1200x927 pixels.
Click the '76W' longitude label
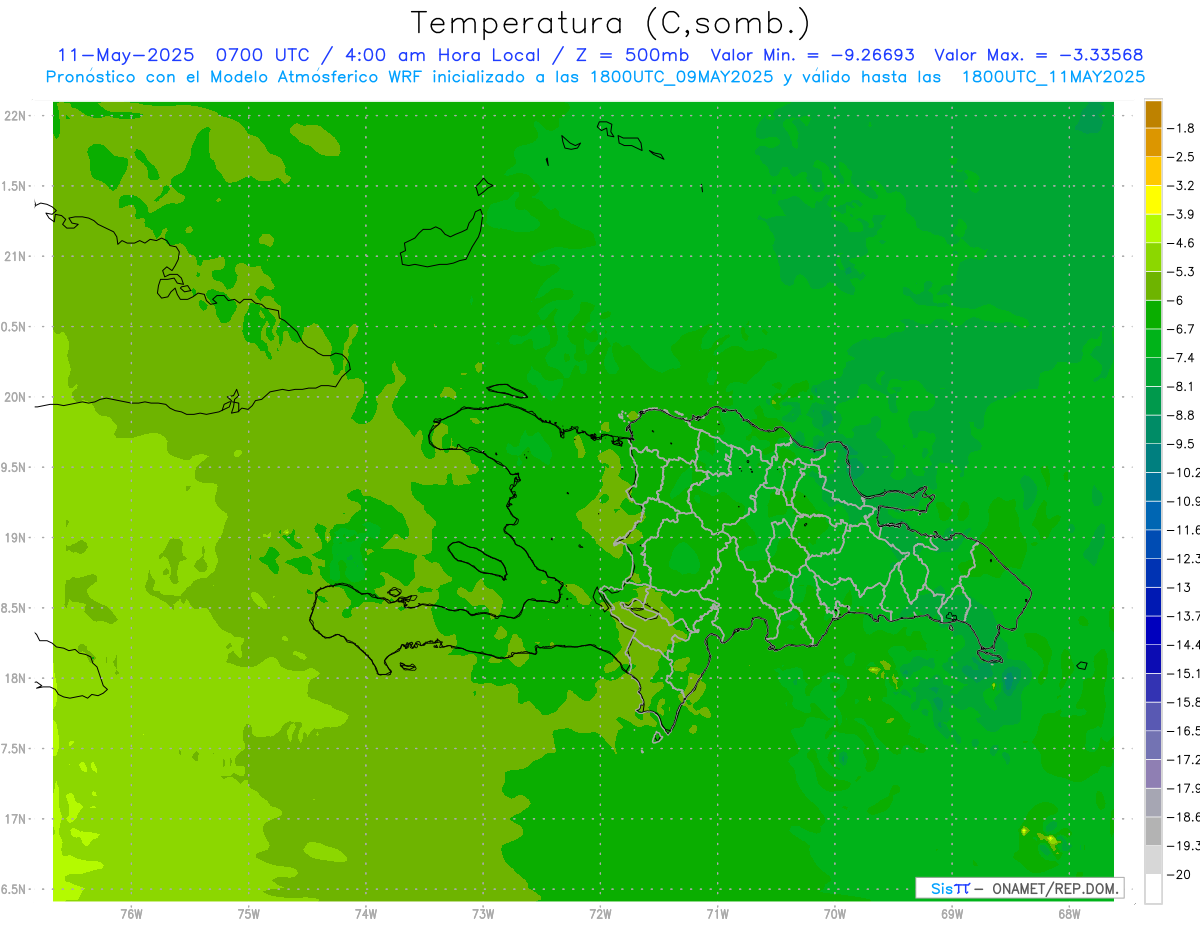(131, 913)
